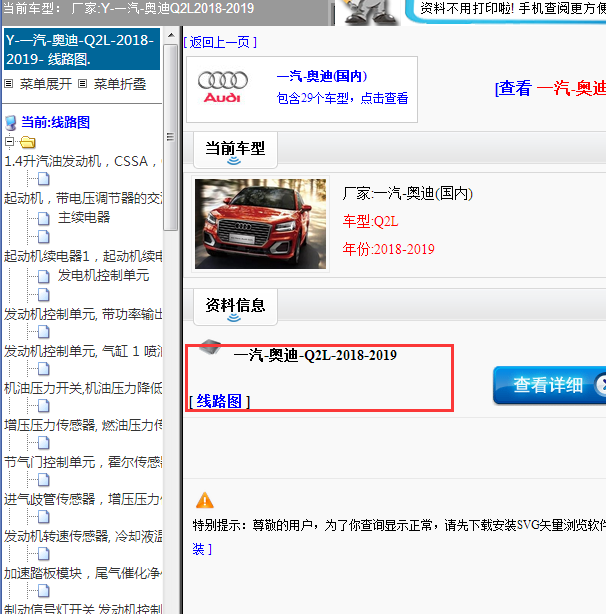
Task: Click the sidebar scrollbar up arrow
Action: click(171, 35)
